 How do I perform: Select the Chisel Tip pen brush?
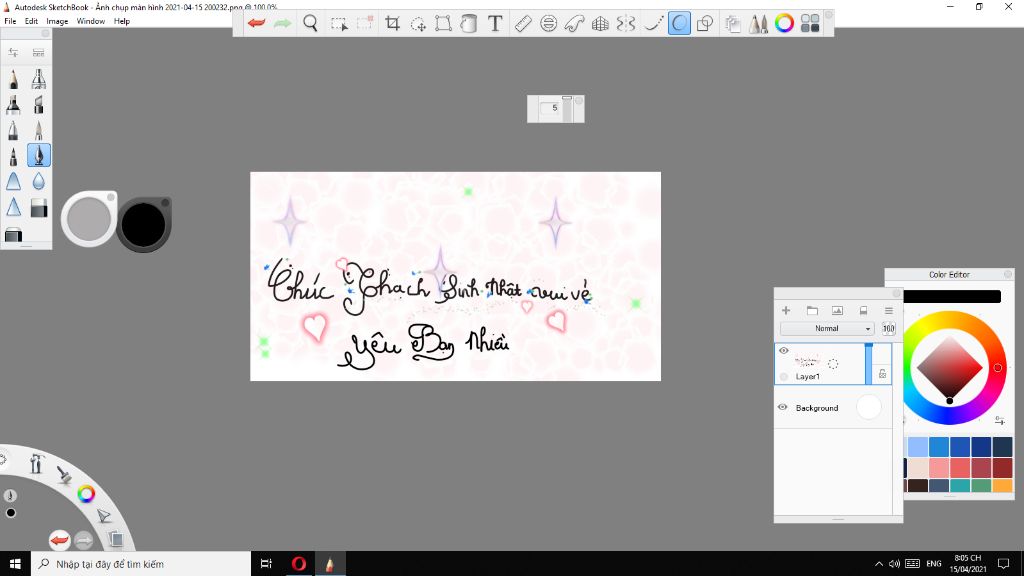pyautogui.click(x=39, y=104)
